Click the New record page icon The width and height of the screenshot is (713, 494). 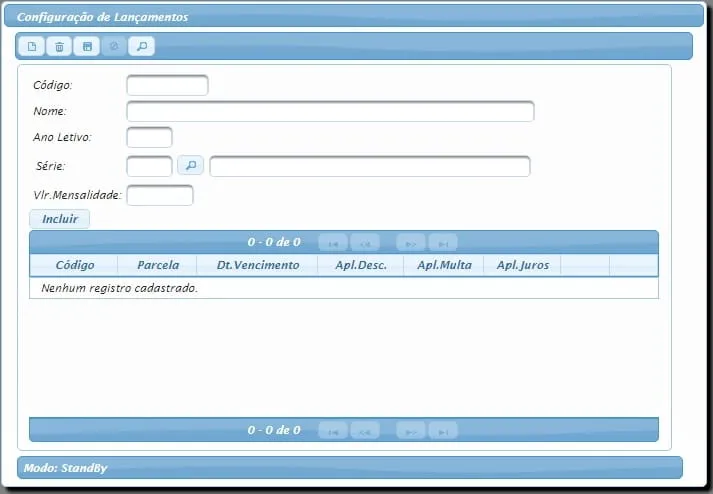point(32,46)
